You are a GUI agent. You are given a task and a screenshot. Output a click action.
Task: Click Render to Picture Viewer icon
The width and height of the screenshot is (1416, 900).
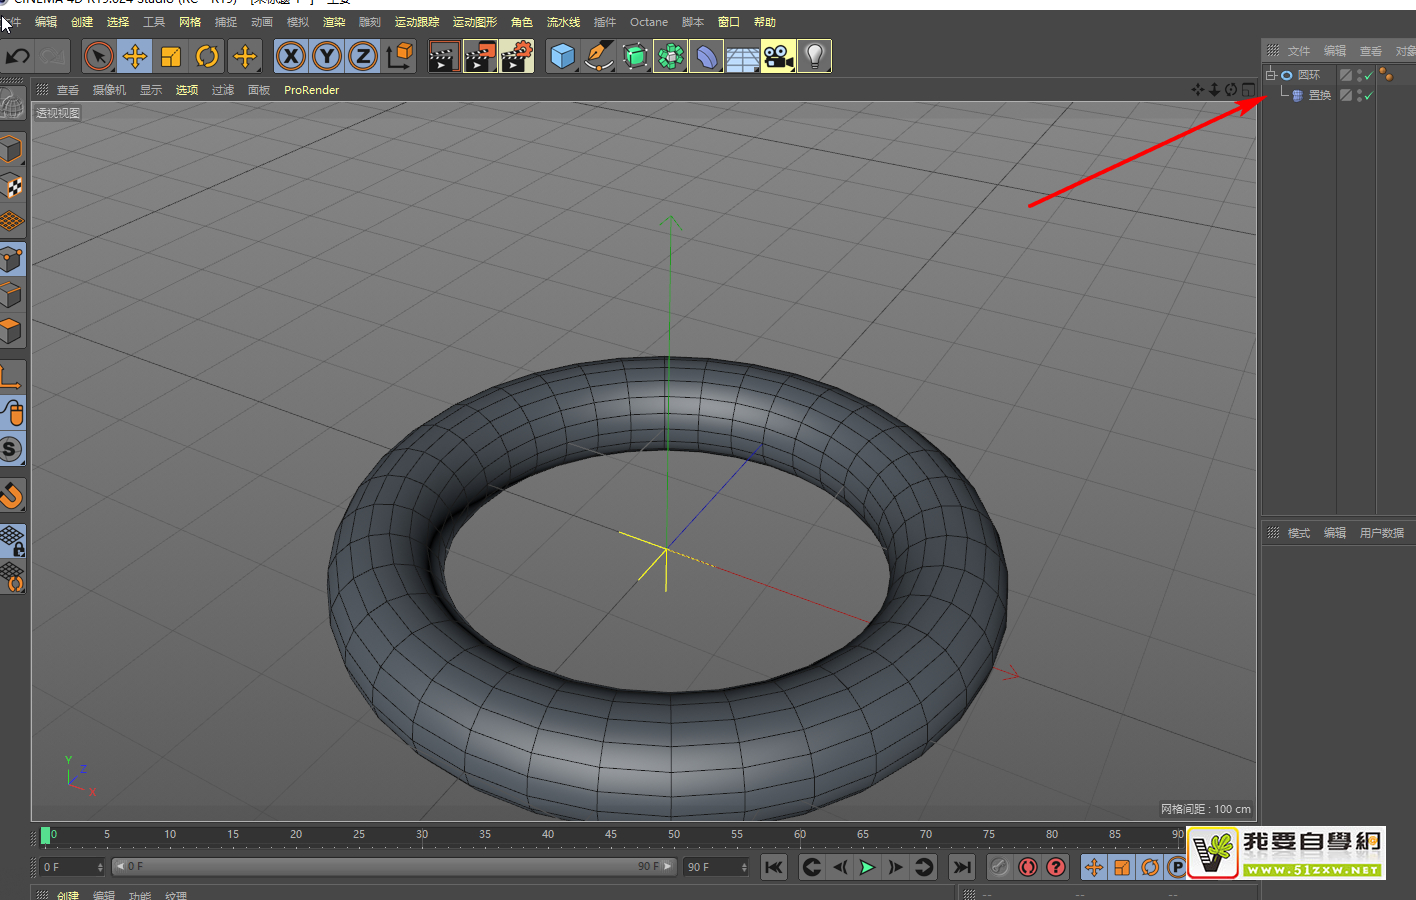point(480,56)
